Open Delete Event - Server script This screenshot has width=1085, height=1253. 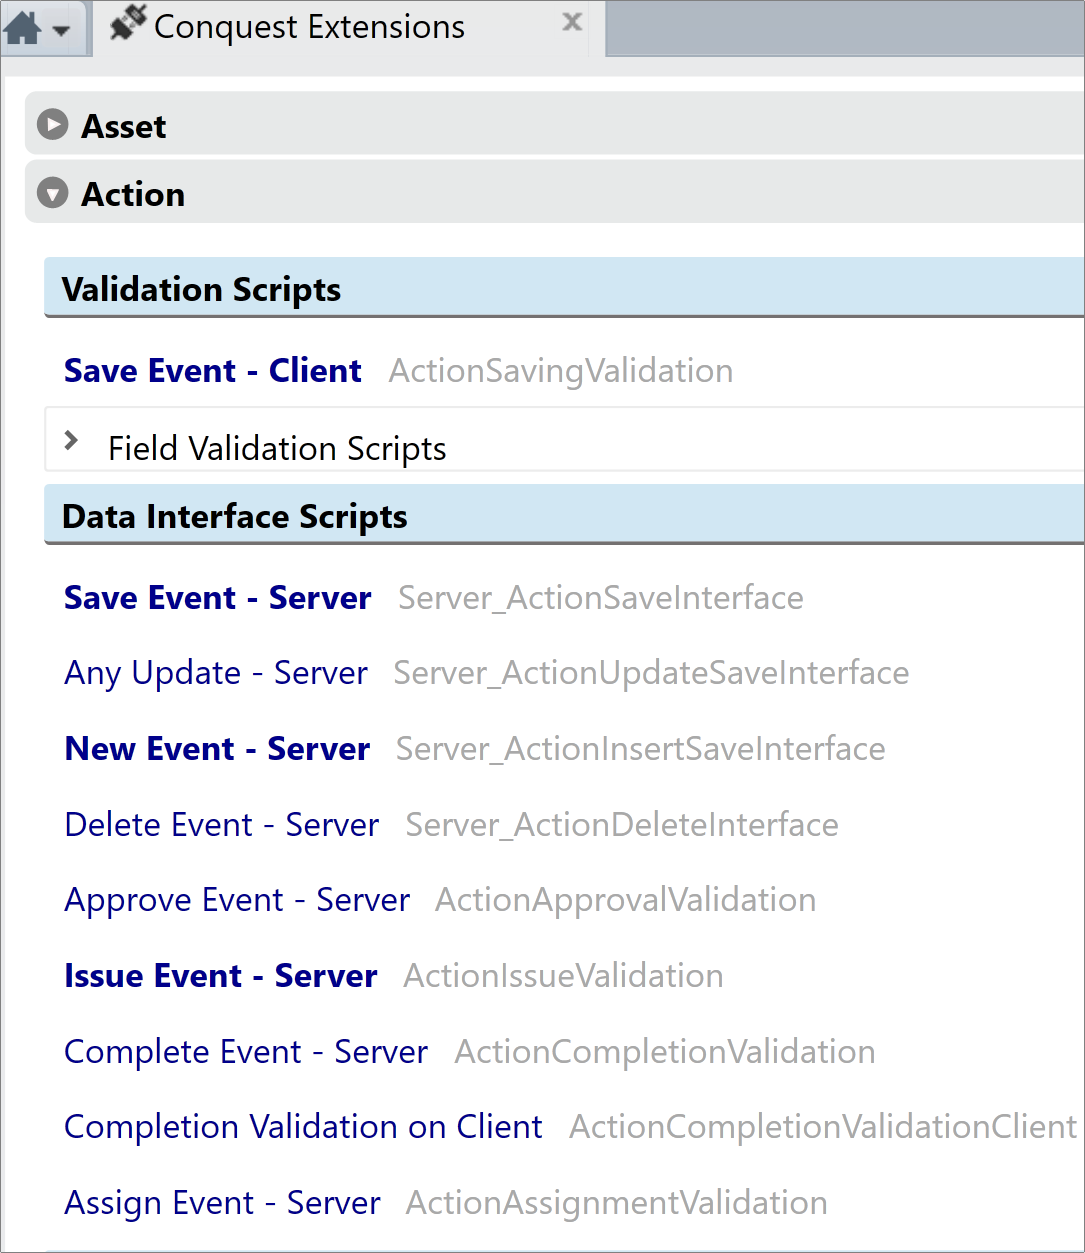pos(222,825)
